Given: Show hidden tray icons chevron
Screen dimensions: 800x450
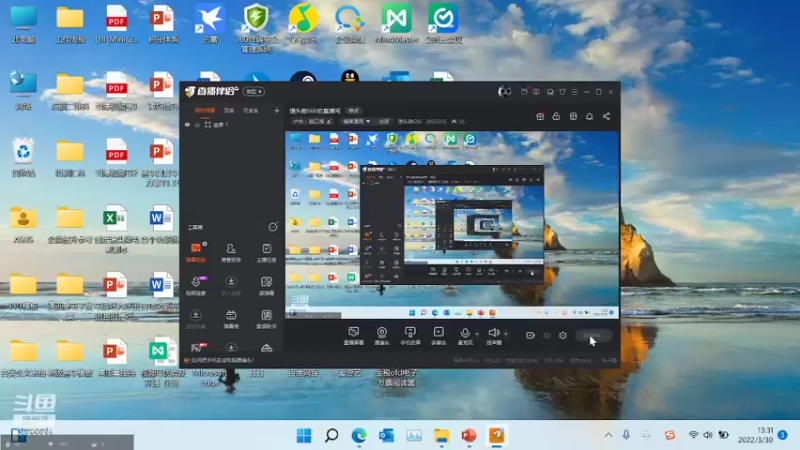Looking at the screenshot, I should click(608, 435).
